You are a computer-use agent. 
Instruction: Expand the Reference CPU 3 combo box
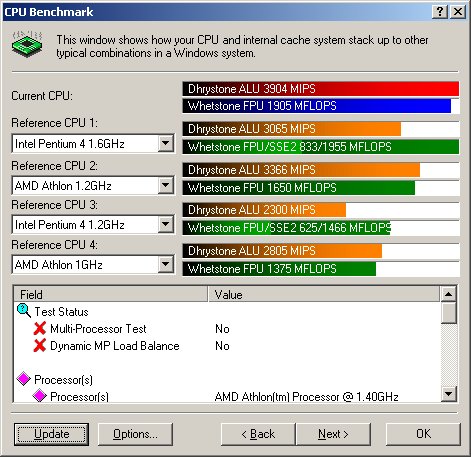tap(165, 224)
